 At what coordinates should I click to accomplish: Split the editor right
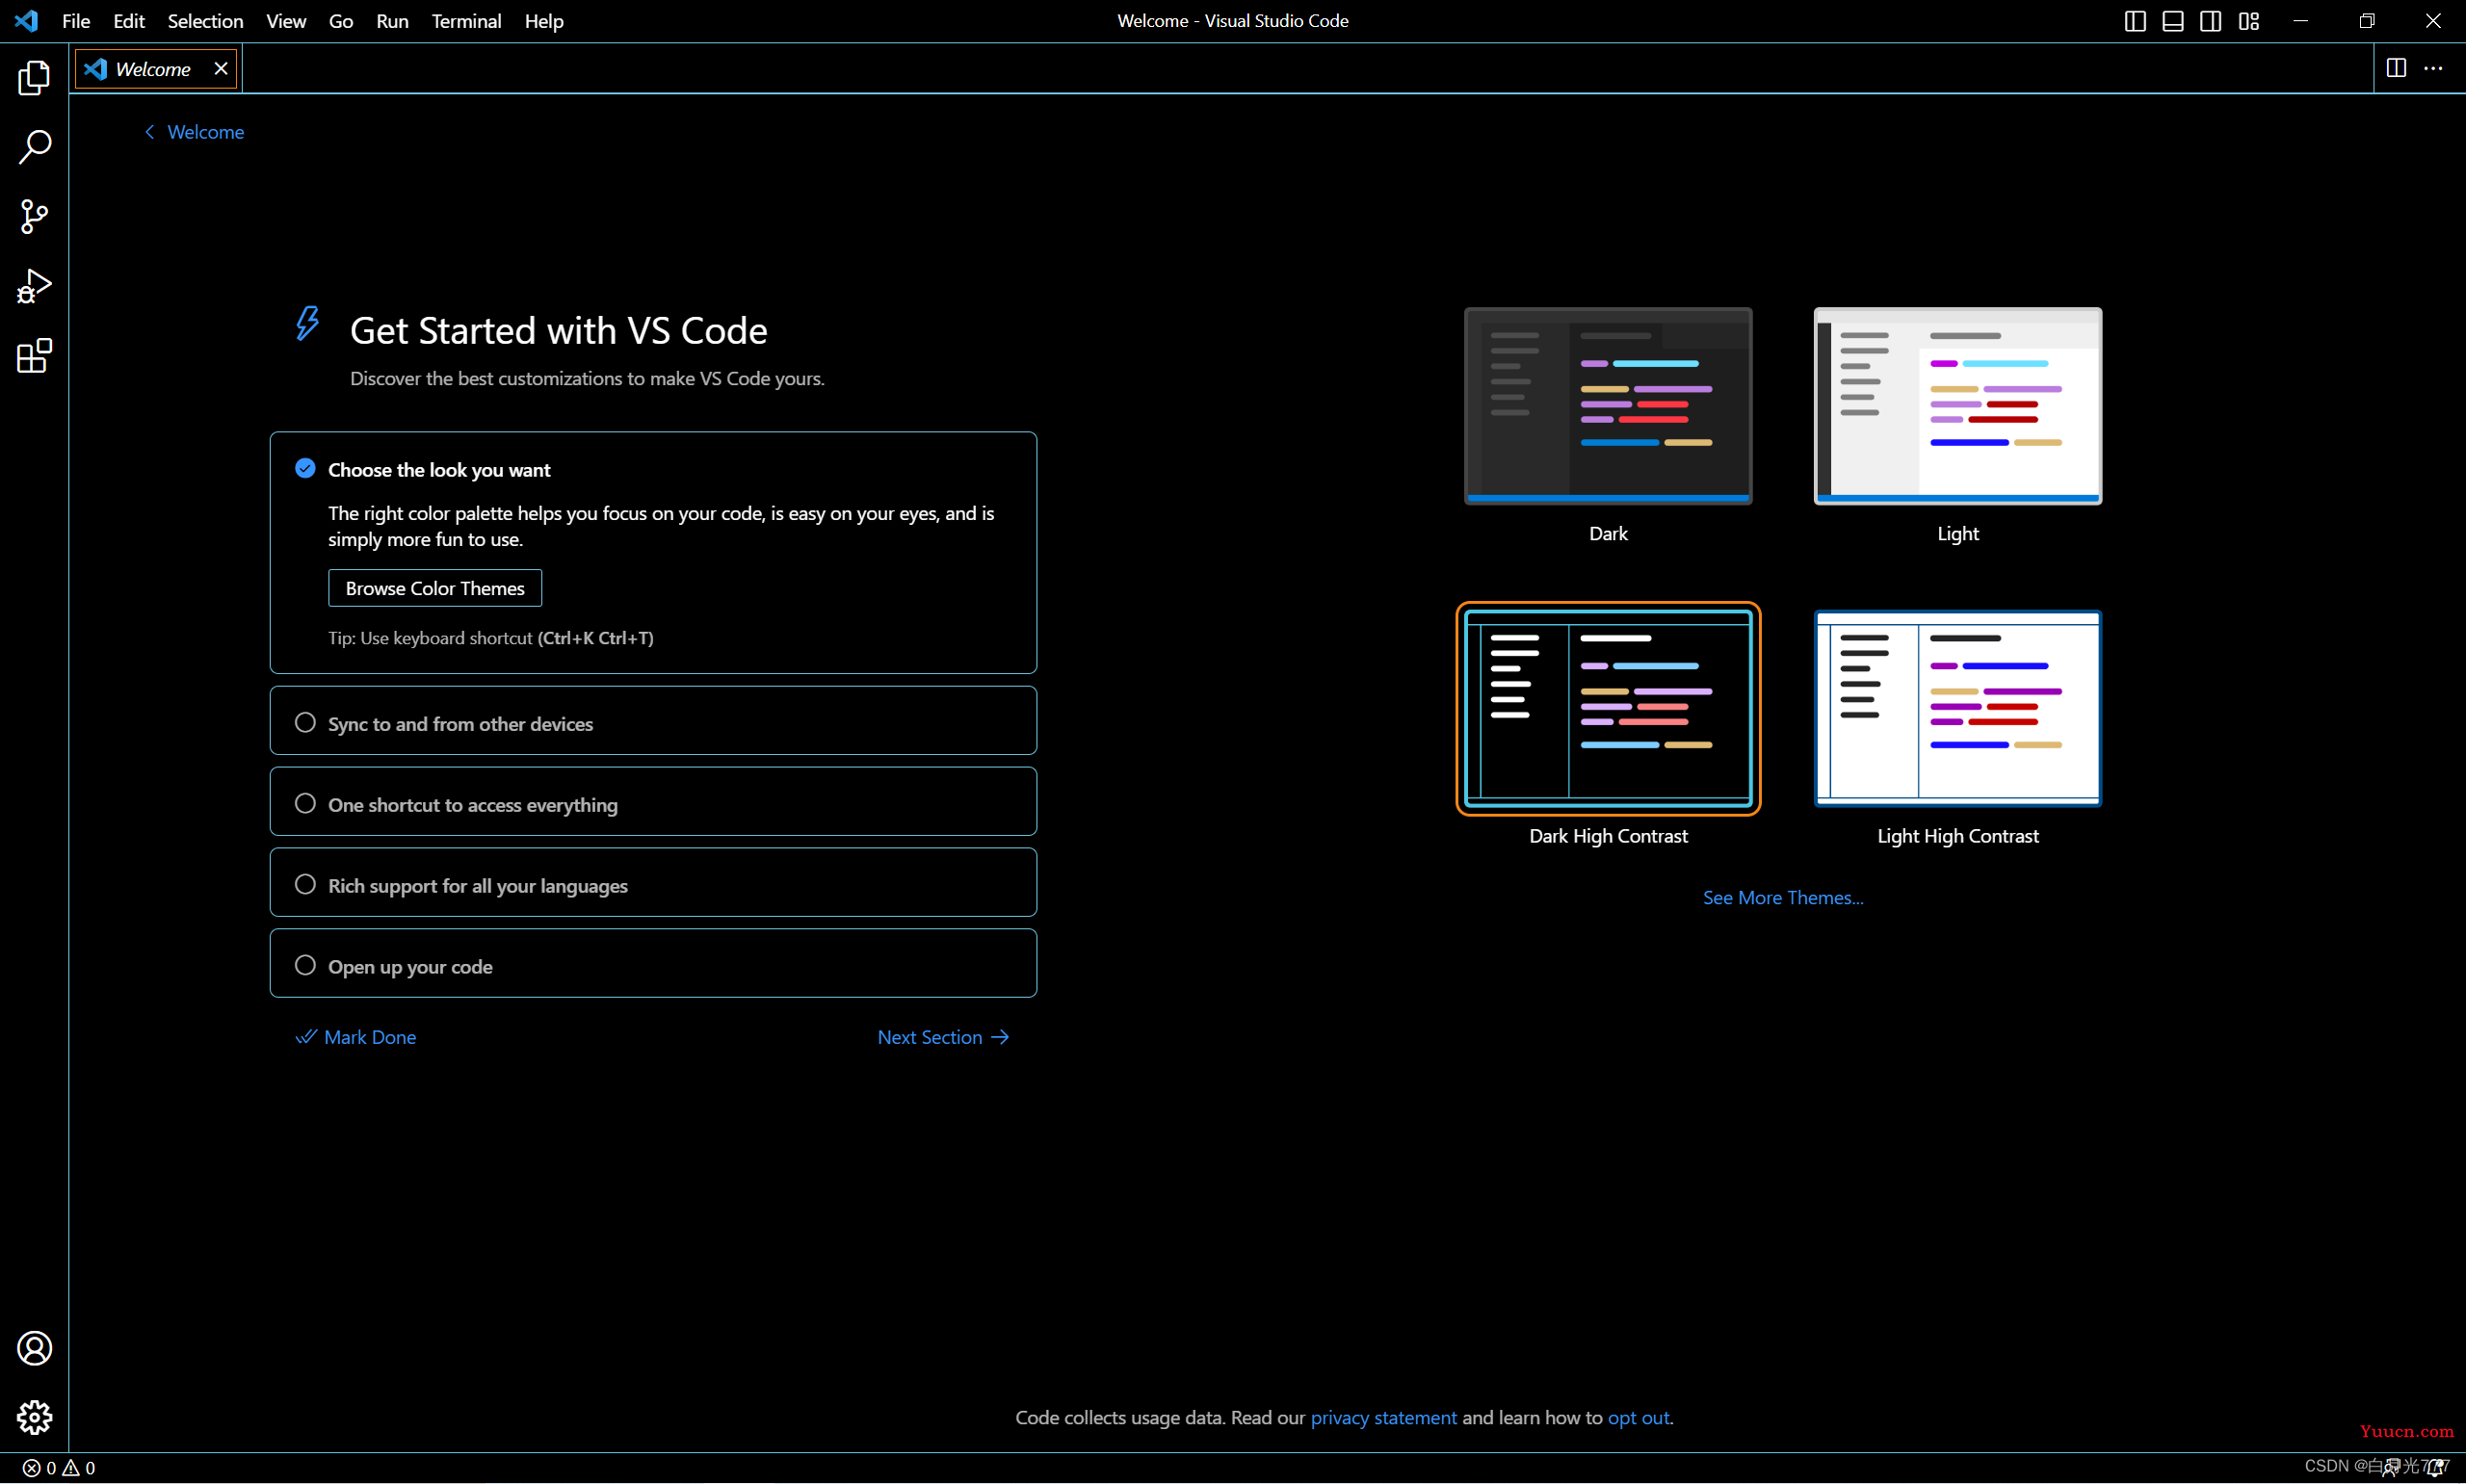coord(2396,68)
